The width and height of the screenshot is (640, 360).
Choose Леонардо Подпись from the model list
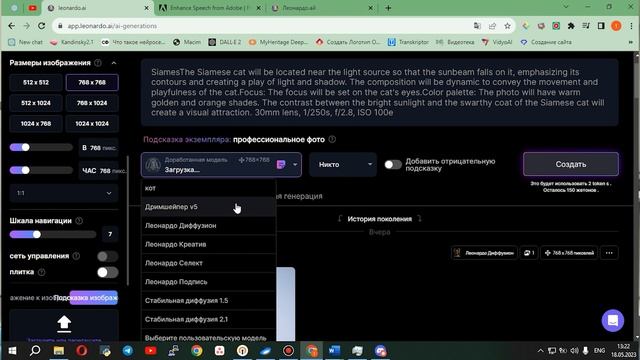pyautogui.click(x=209, y=282)
